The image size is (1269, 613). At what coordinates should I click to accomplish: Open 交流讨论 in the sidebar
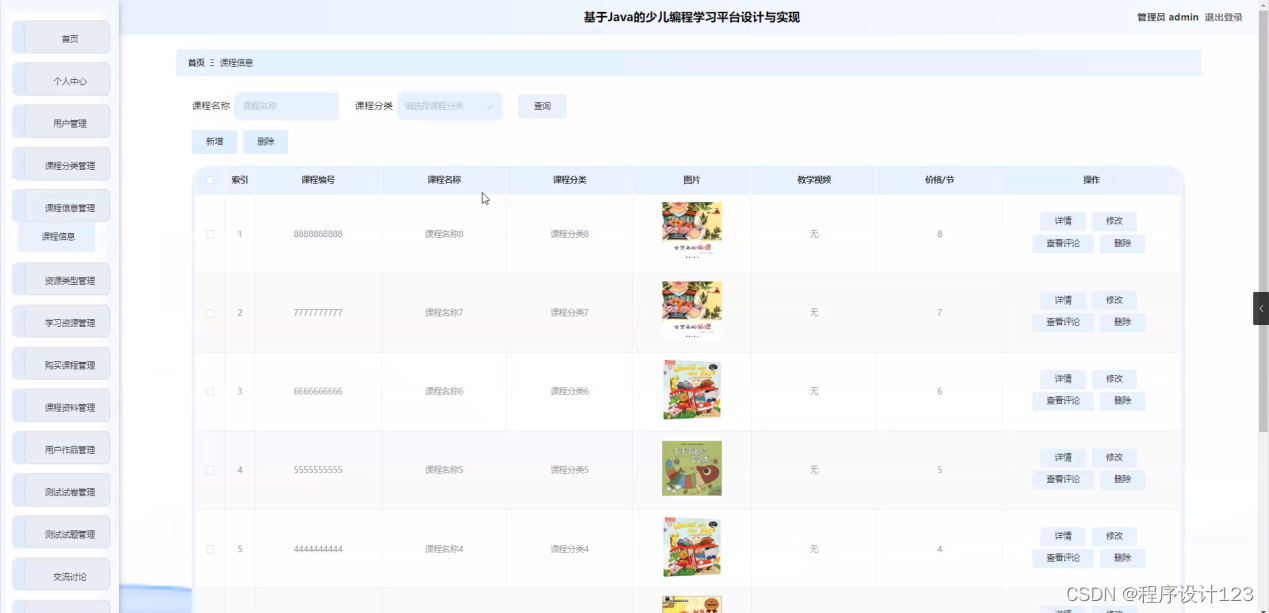(x=61, y=576)
